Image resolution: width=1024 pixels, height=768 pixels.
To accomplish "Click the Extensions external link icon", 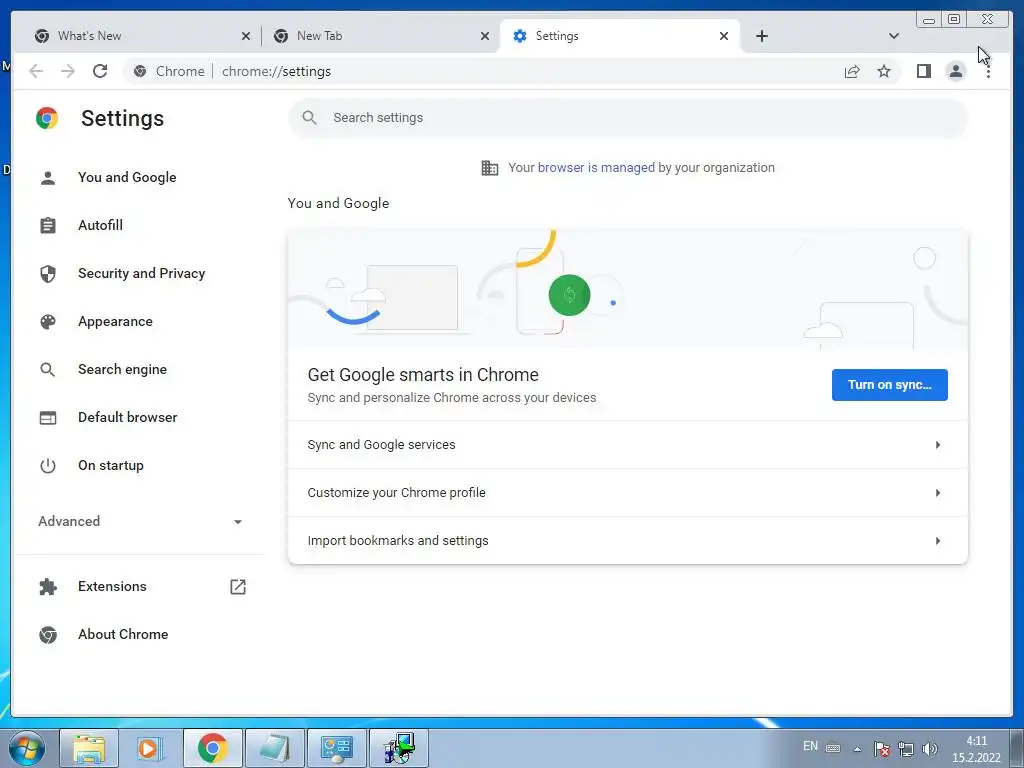I will 238,586.
